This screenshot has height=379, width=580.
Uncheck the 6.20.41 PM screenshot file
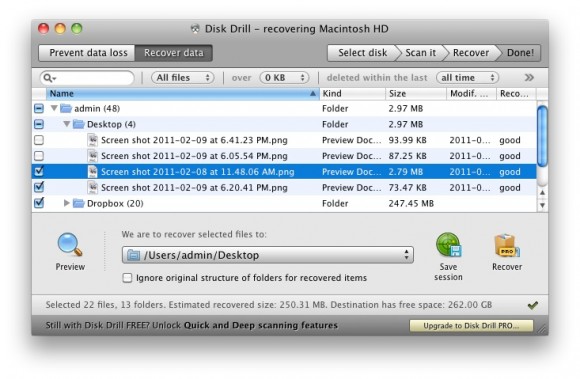click(x=39, y=187)
